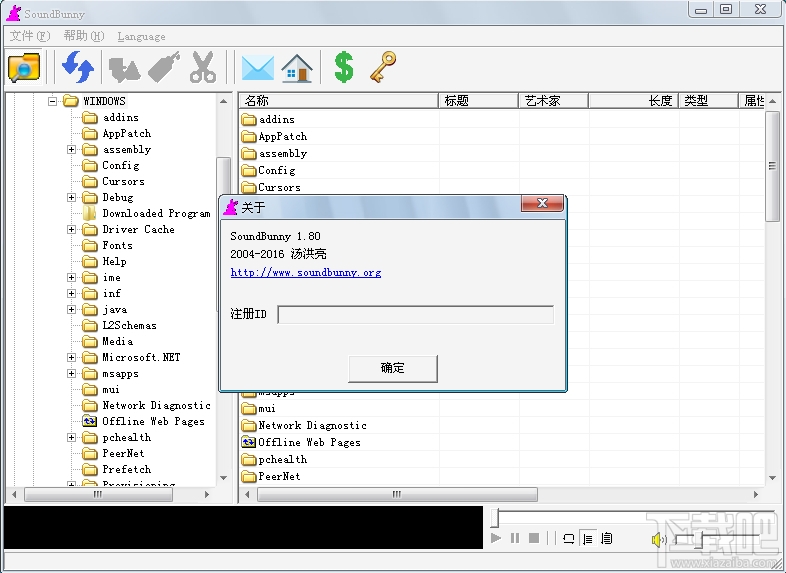
Task: Toggle the sequential play order mode
Action: pyautogui.click(x=587, y=539)
